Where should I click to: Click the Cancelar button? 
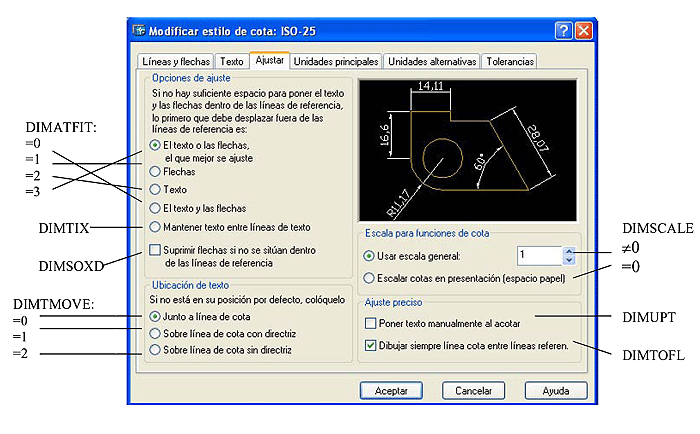(473, 391)
